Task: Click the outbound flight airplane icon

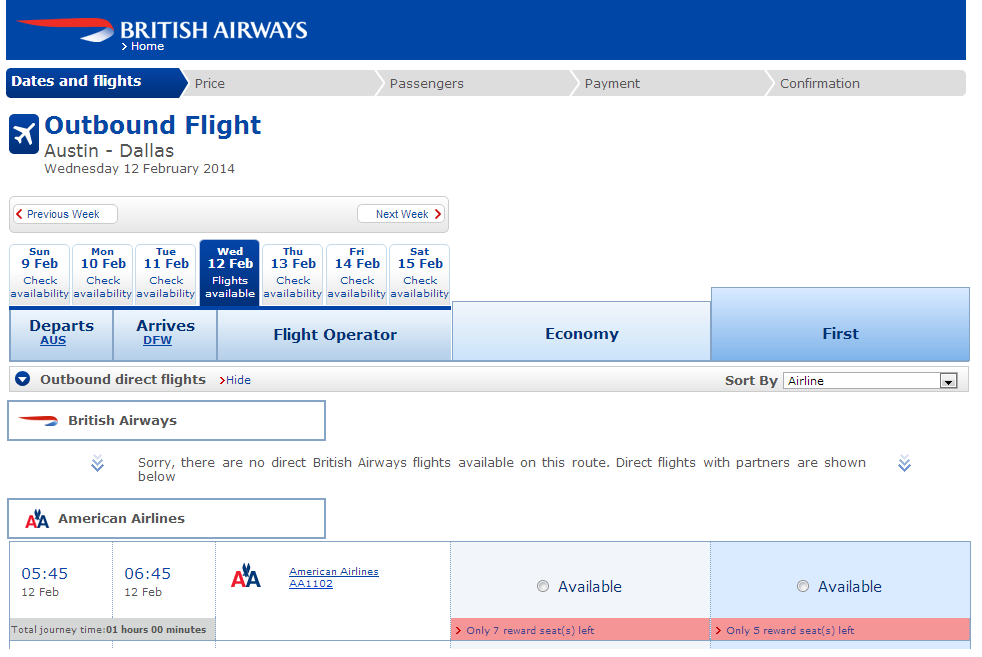Action: 24,134
